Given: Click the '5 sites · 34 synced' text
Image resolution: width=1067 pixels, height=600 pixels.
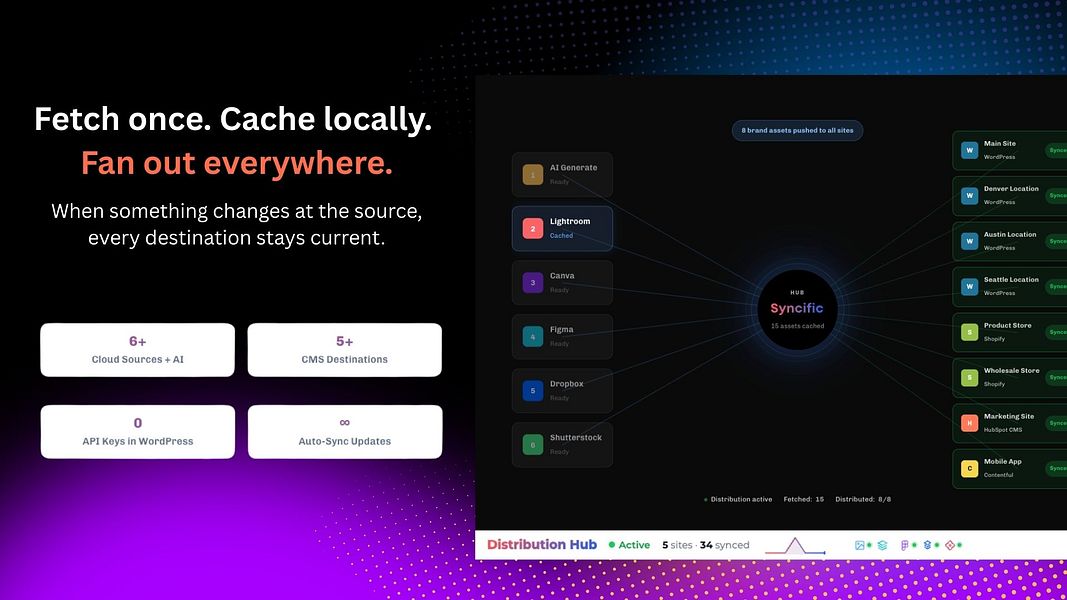Looking at the screenshot, I should [706, 545].
